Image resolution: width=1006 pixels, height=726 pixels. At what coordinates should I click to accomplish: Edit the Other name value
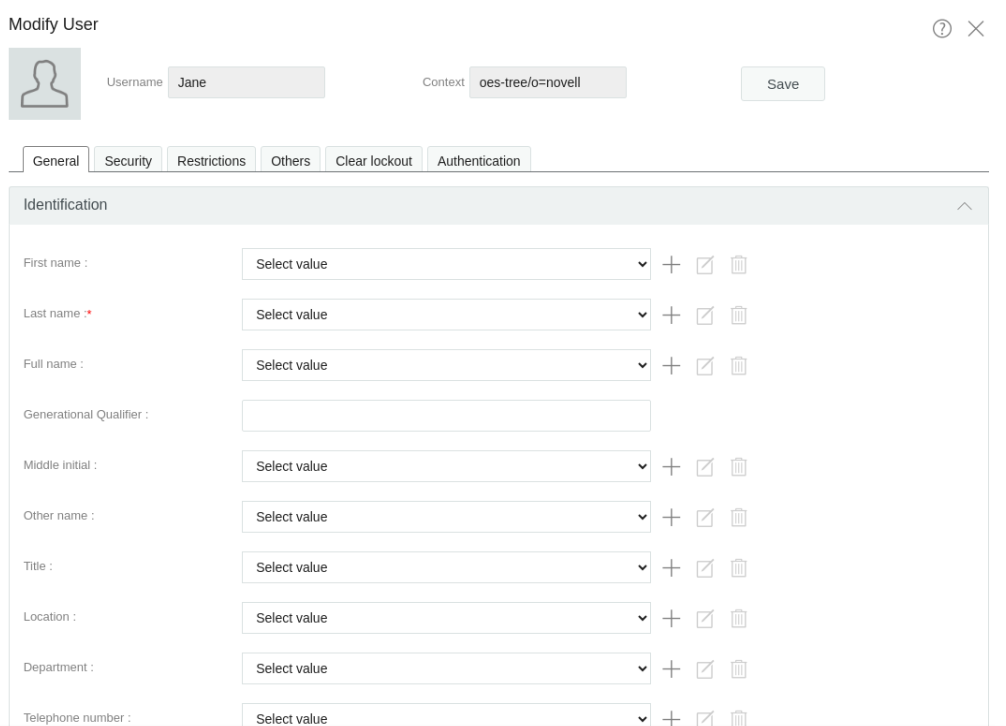tap(707, 517)
